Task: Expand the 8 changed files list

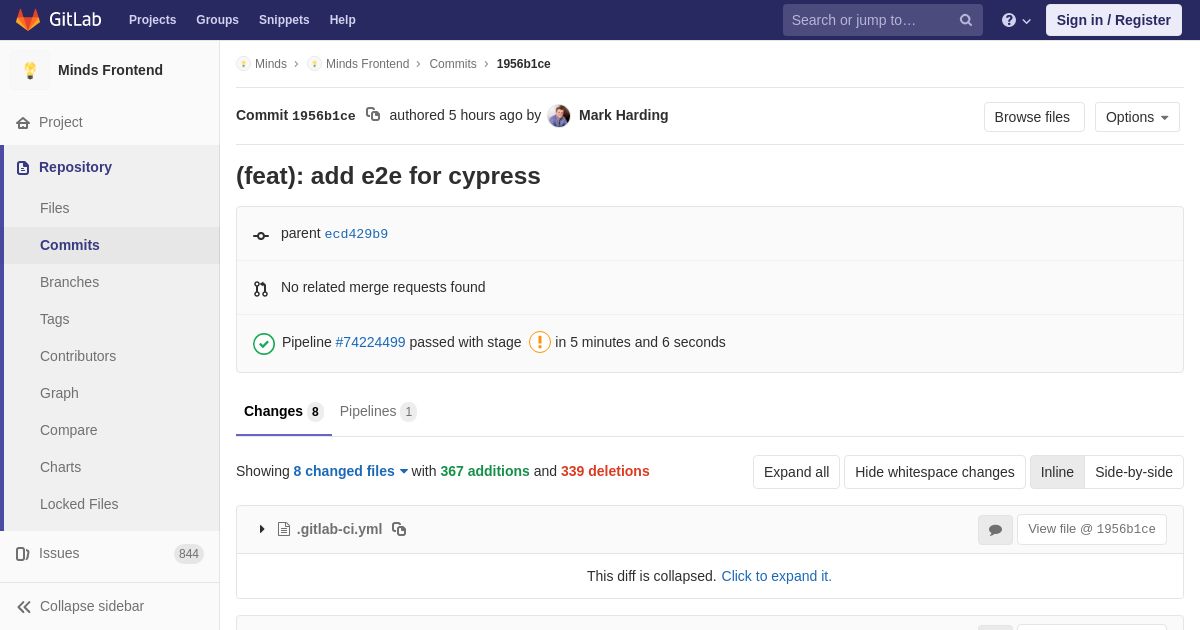Action: click(350, 471)
